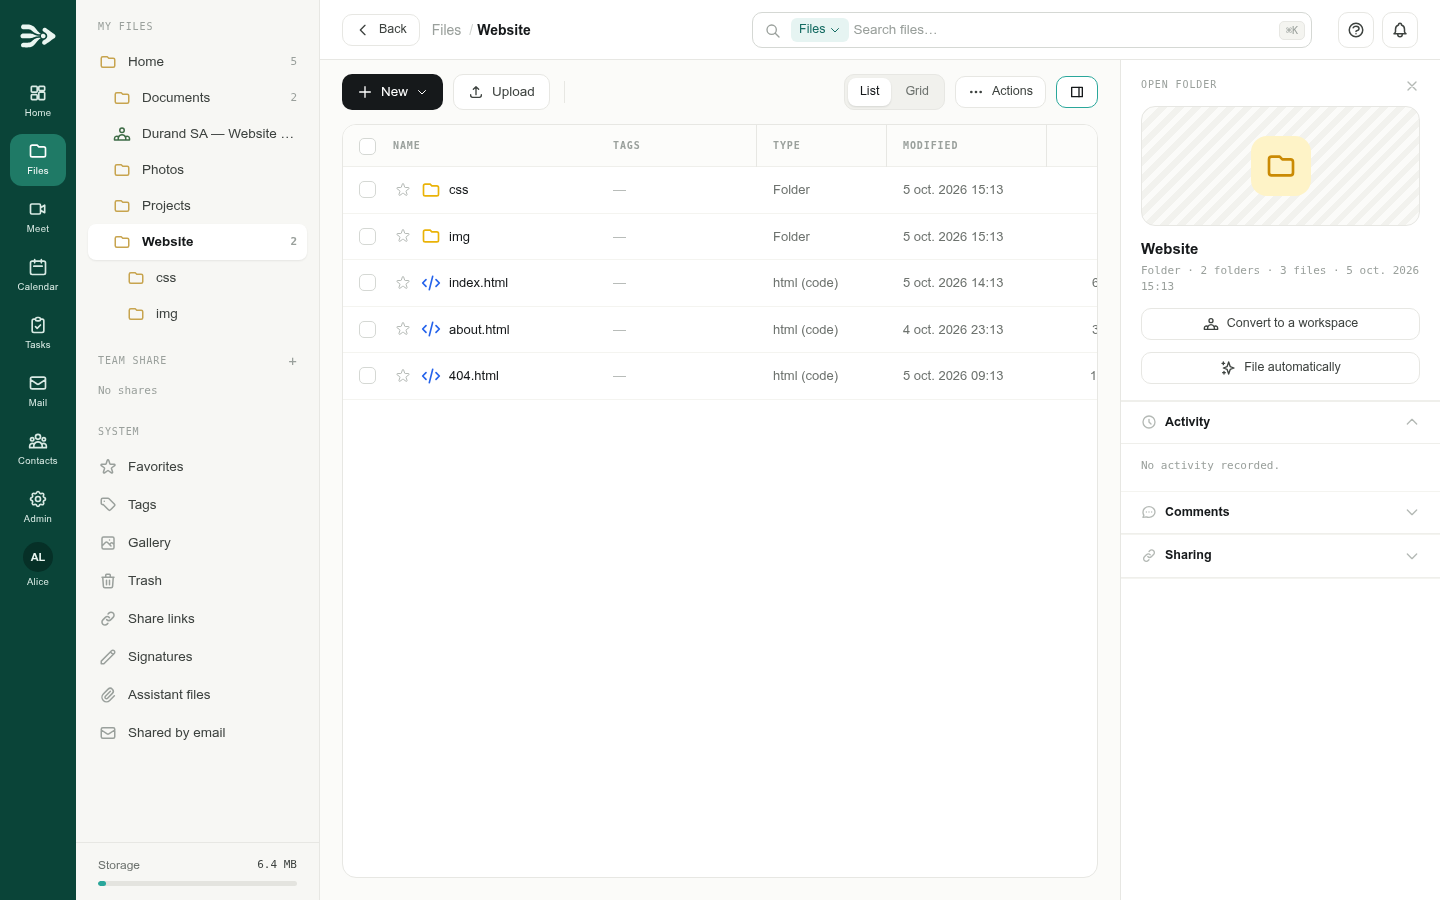Open Share links in System list

click(198, 619)
